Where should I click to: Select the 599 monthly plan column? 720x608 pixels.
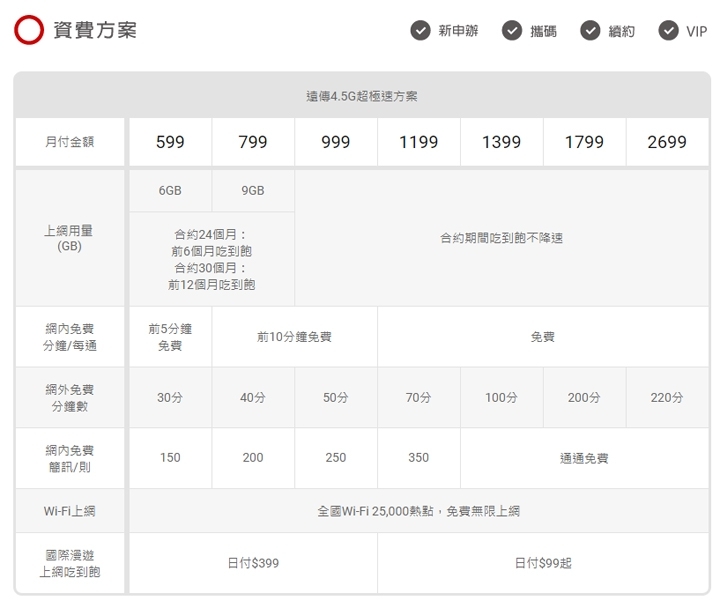(170, 142)
